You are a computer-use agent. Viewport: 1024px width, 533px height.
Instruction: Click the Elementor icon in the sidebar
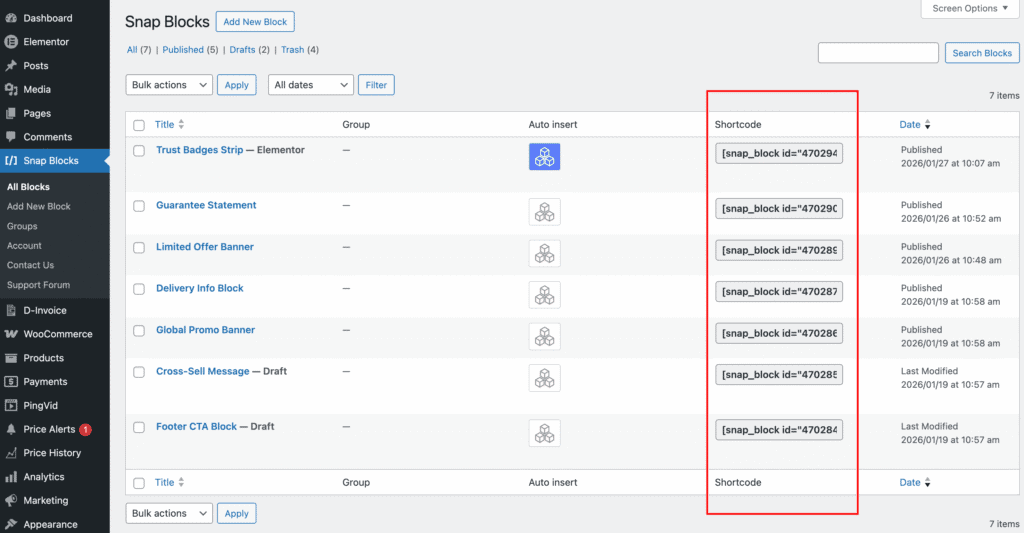click(x=11, y=42)
